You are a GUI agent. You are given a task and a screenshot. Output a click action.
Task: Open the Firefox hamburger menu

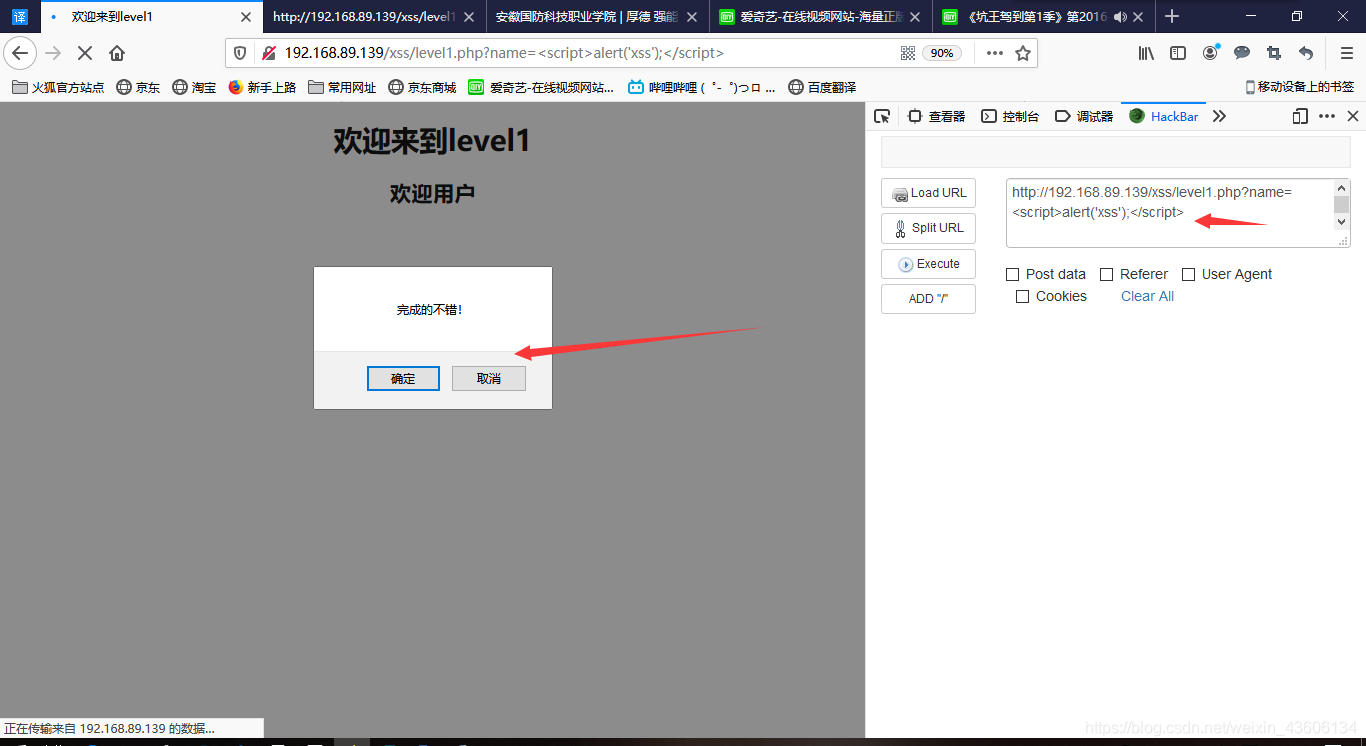pyautogui.click(x=1346, y=53)
